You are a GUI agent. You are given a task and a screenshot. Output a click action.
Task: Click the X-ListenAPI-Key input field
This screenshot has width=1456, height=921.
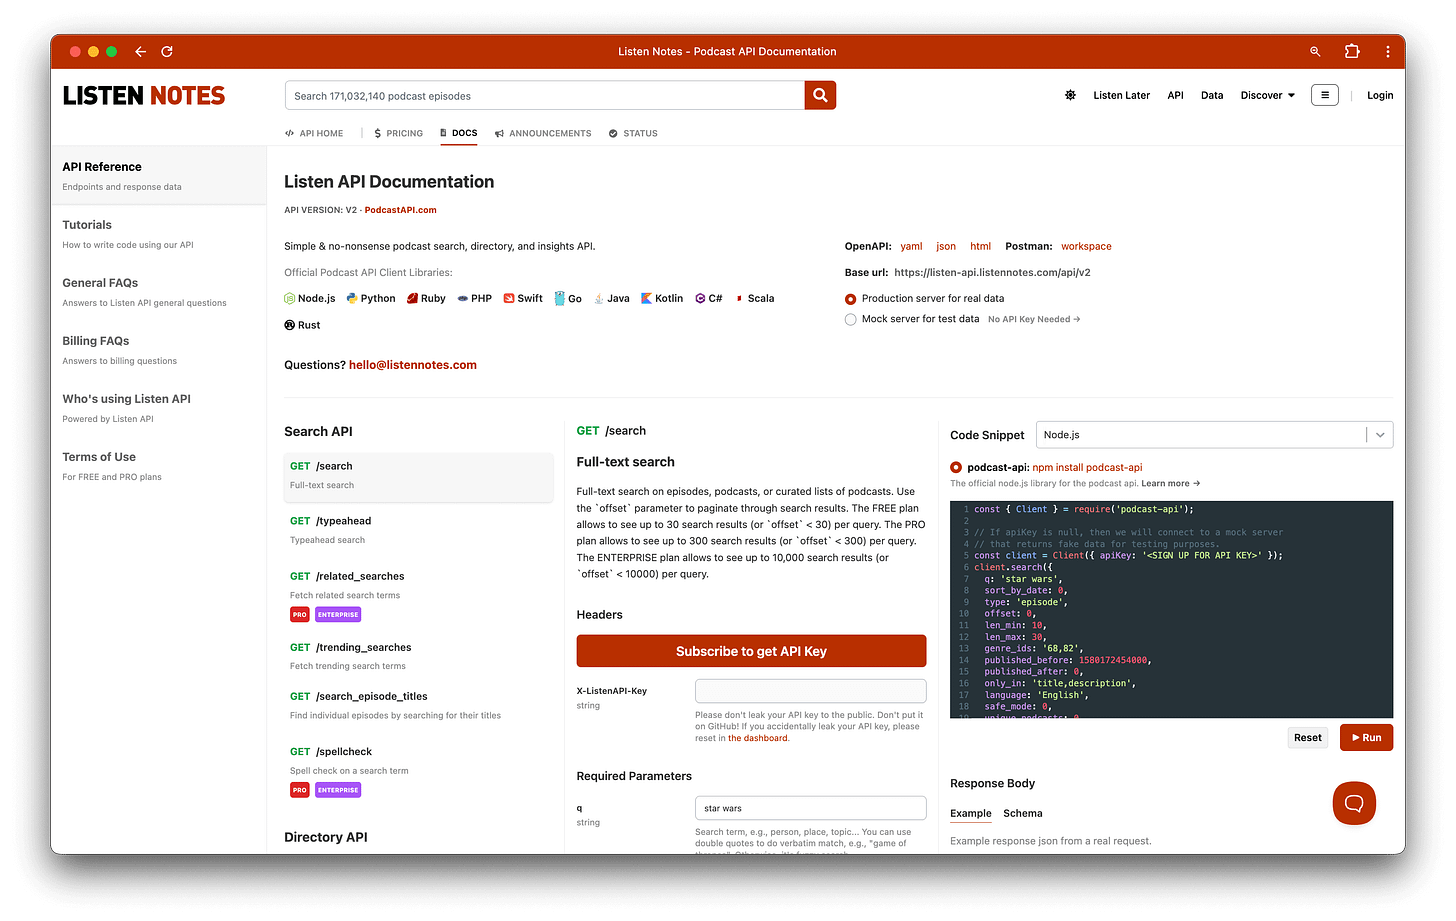pyautogui.click(x=810, y=691)
